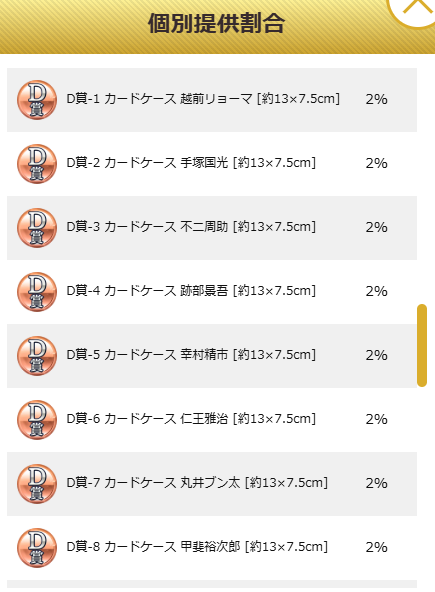Click the D賞 badge icon for 幸村精市
This screenshot has width=435, height=592.
[x=37, y=356]
